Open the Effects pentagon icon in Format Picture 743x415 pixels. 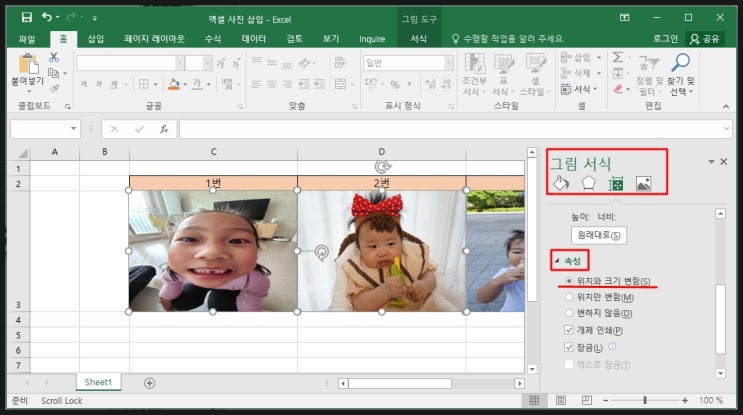589,184
